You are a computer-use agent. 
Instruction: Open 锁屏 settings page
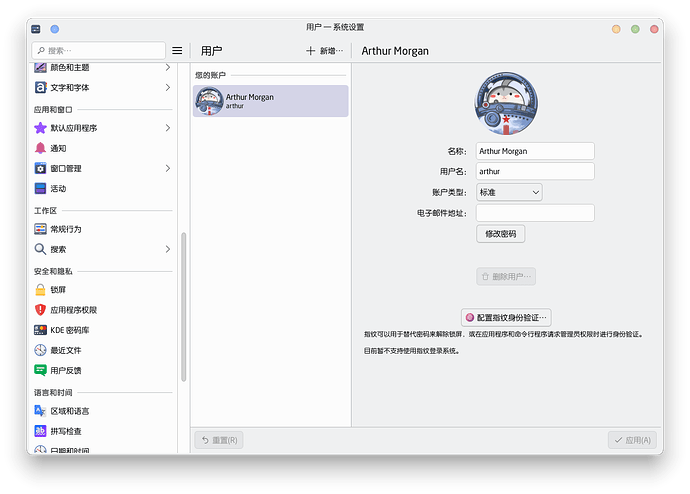103,290
